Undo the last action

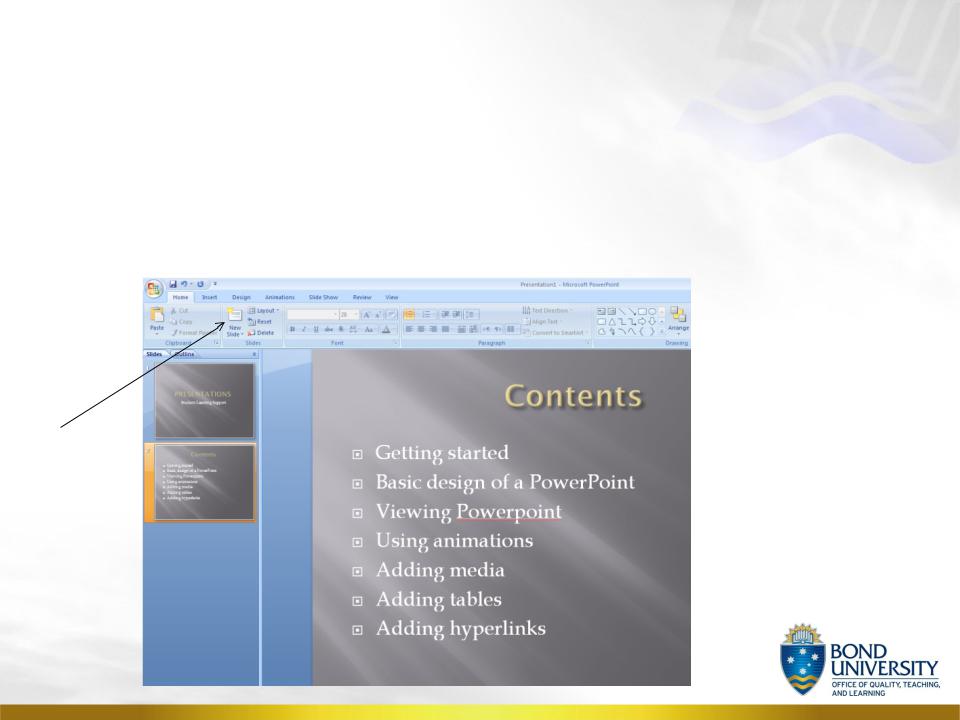[184, 284]
